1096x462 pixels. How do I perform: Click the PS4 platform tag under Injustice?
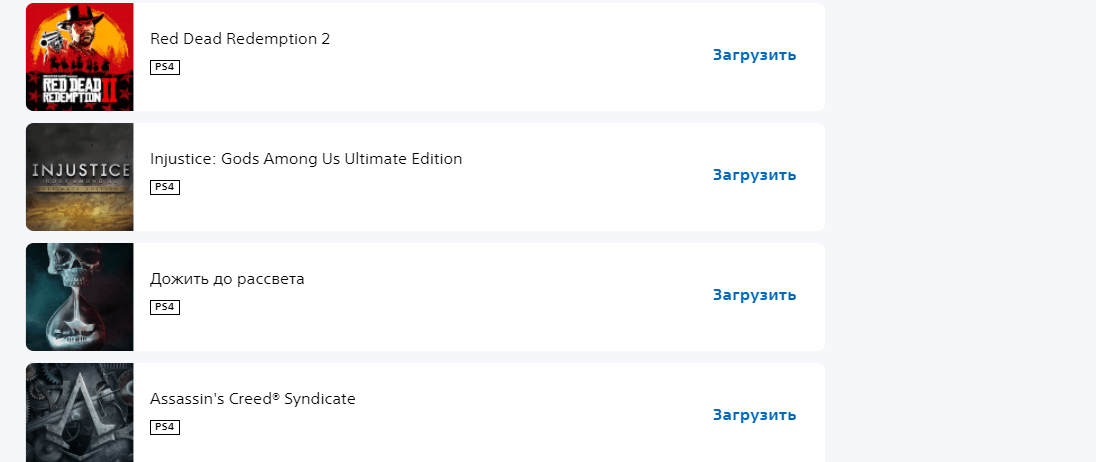click(165, 187)
